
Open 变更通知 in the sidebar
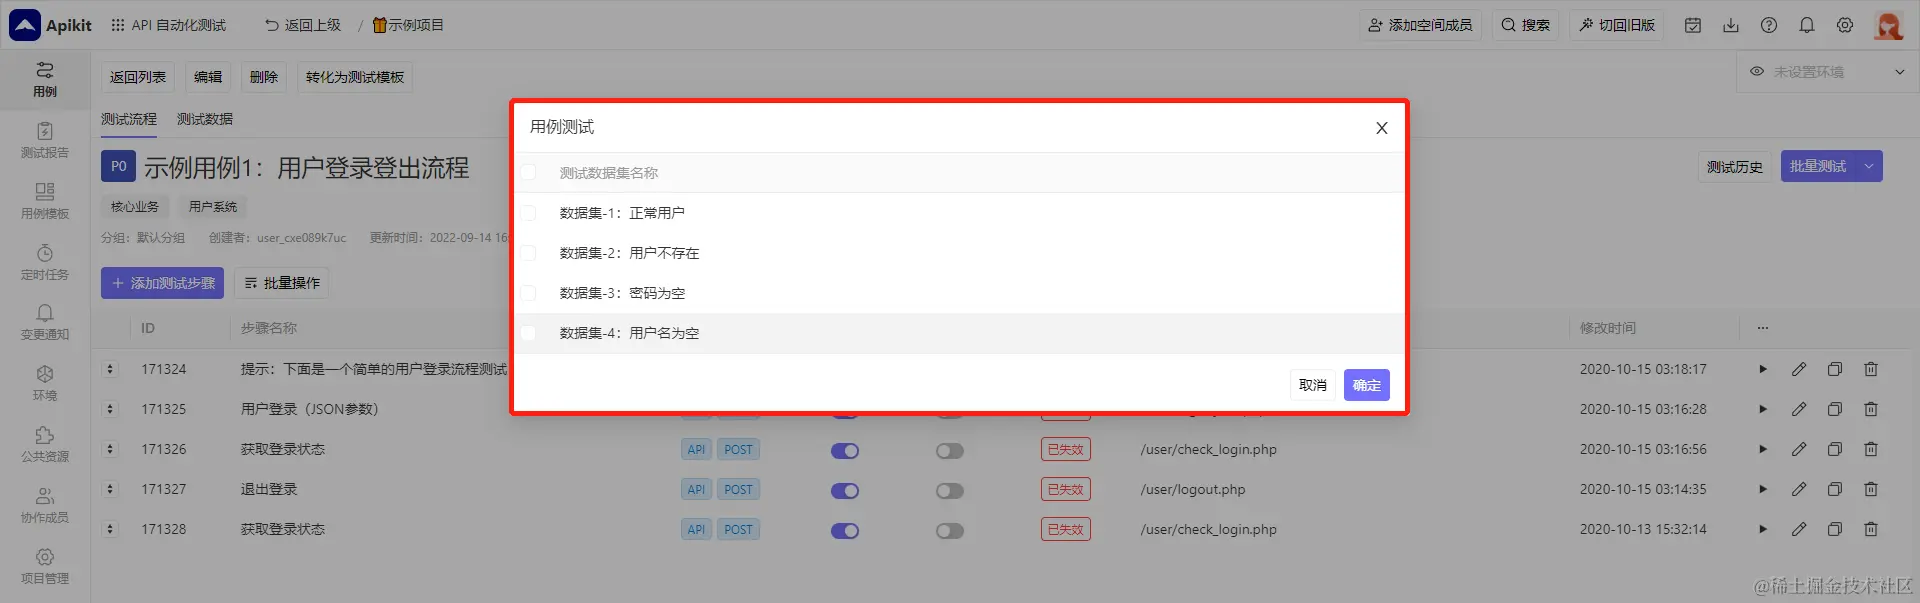click(x=45, y=323)
